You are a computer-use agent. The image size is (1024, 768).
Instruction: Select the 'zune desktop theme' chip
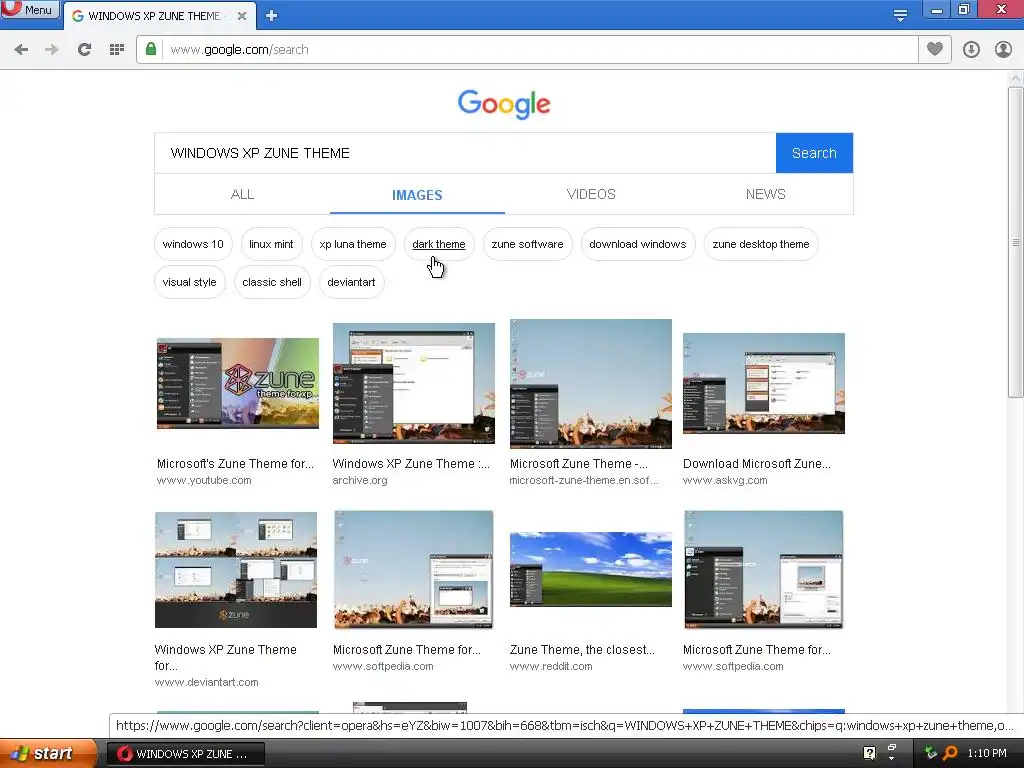pyautogui.click(x=761, y=244)
